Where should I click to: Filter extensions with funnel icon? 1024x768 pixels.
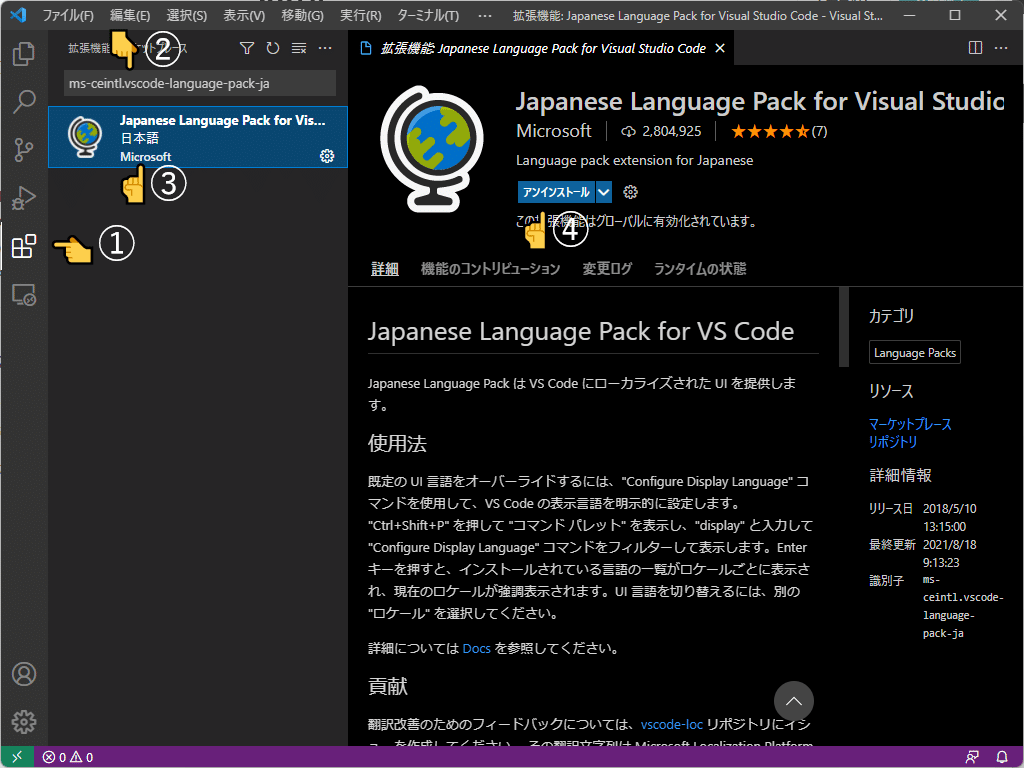pos(247,48)
